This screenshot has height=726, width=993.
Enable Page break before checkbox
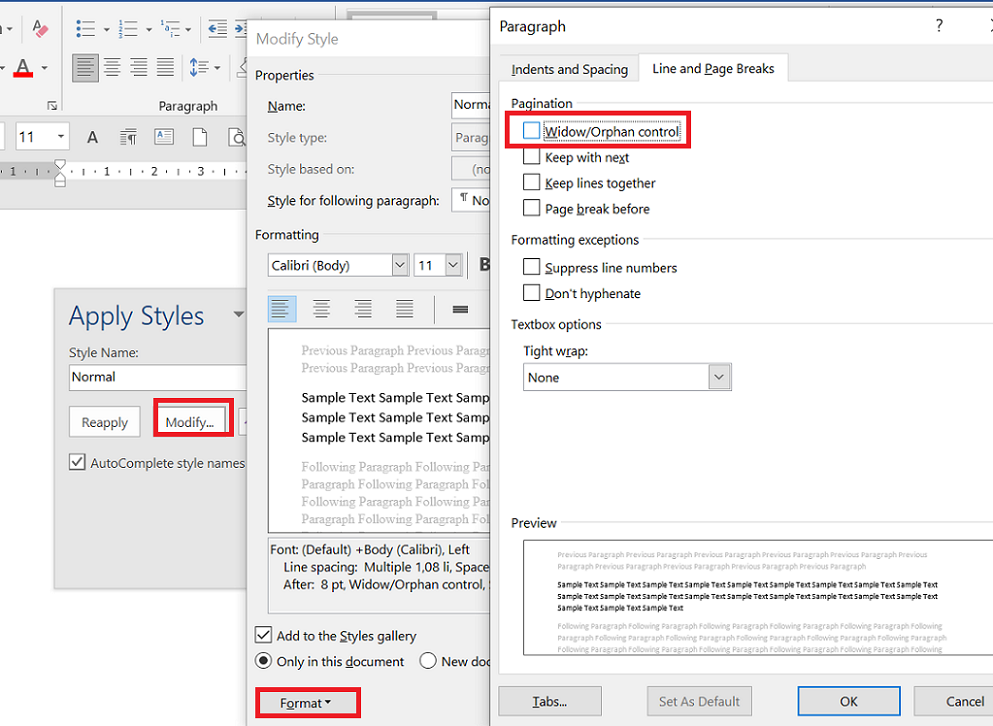531,208
